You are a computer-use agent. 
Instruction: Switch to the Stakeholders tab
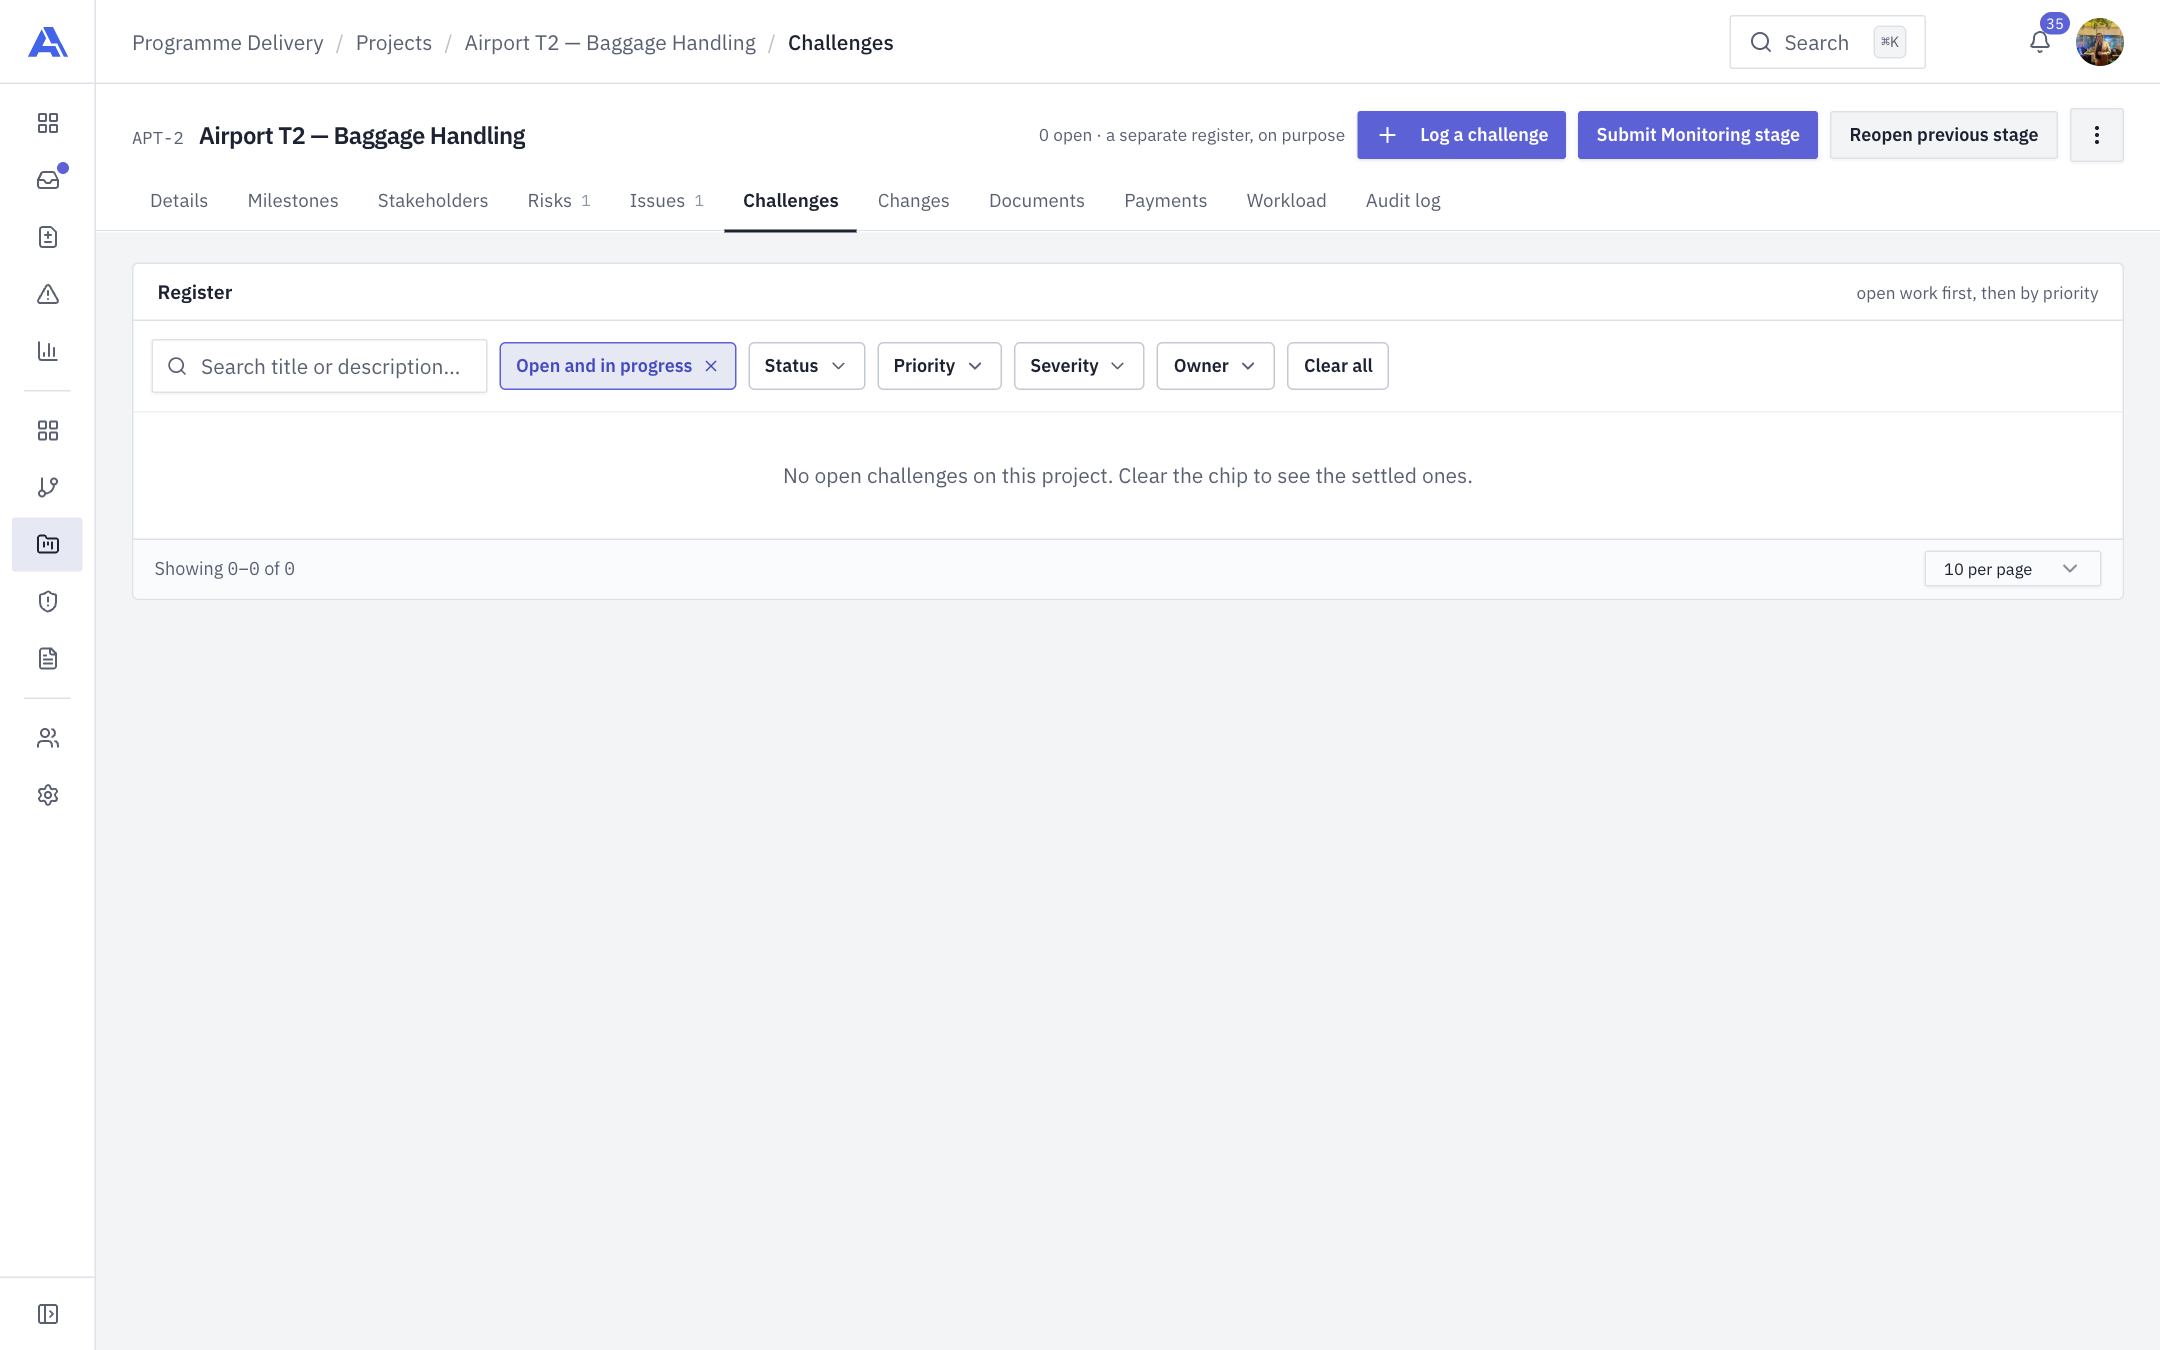(433, 201)
